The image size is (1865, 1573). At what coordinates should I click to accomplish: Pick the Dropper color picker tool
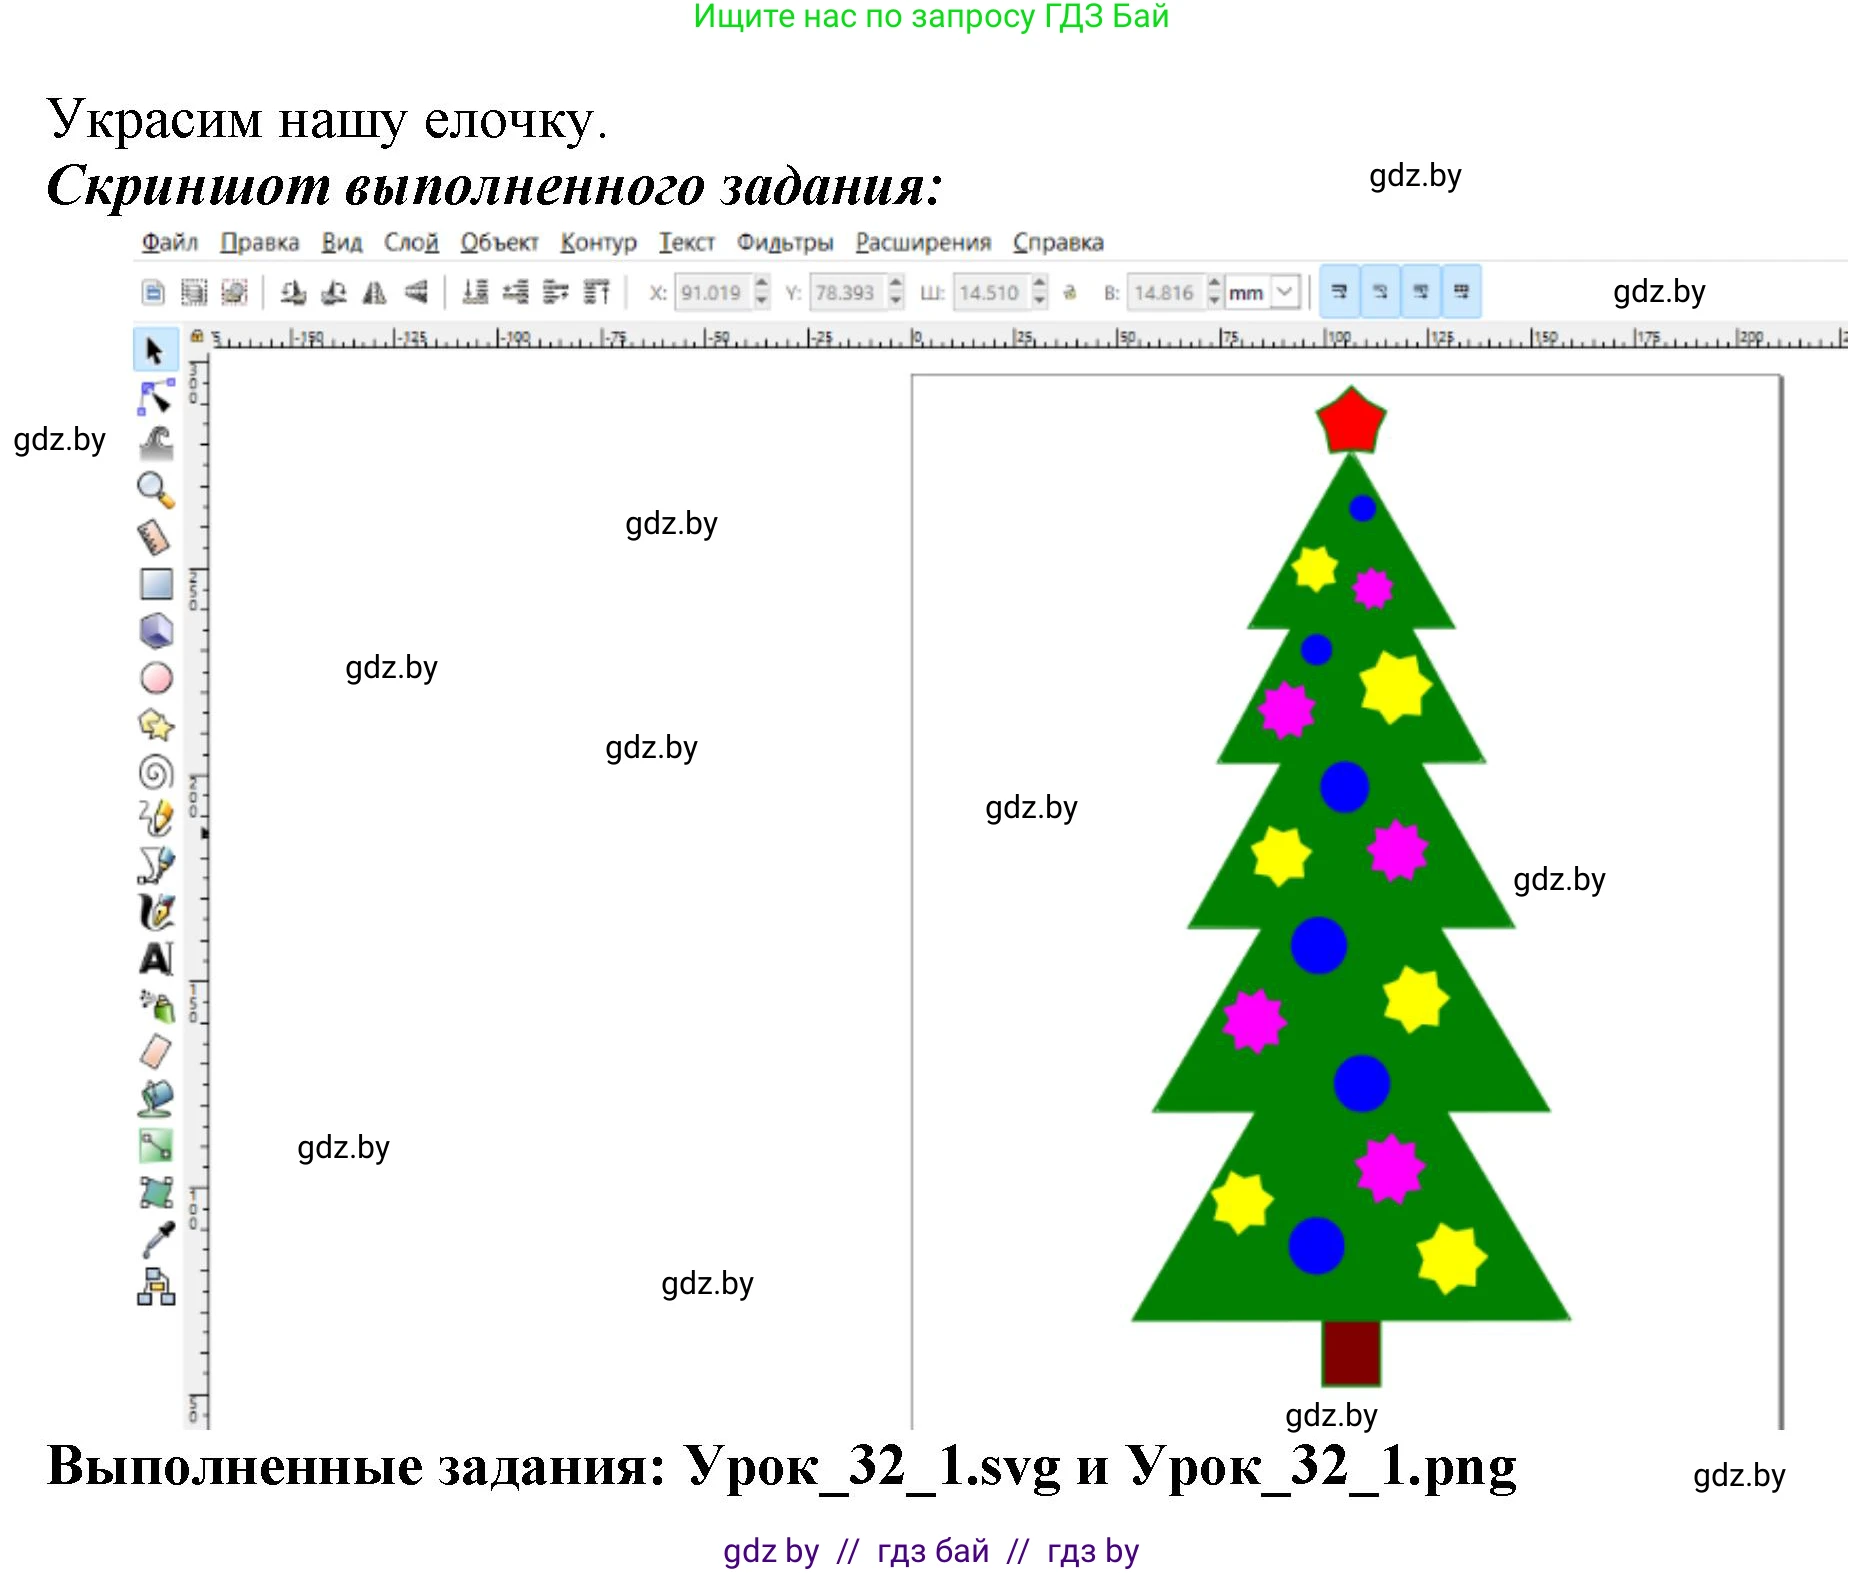pos(157,1240)
